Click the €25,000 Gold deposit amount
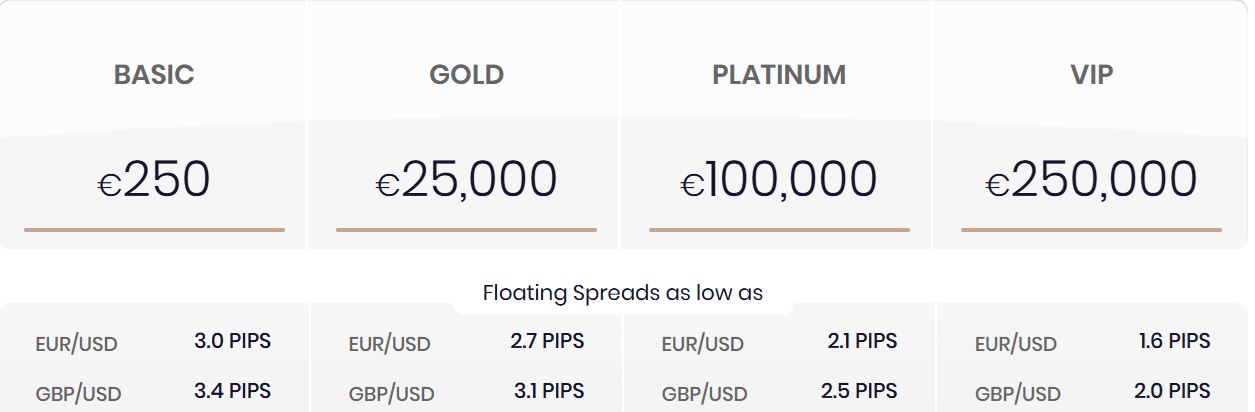 click(x=466, y=180)
